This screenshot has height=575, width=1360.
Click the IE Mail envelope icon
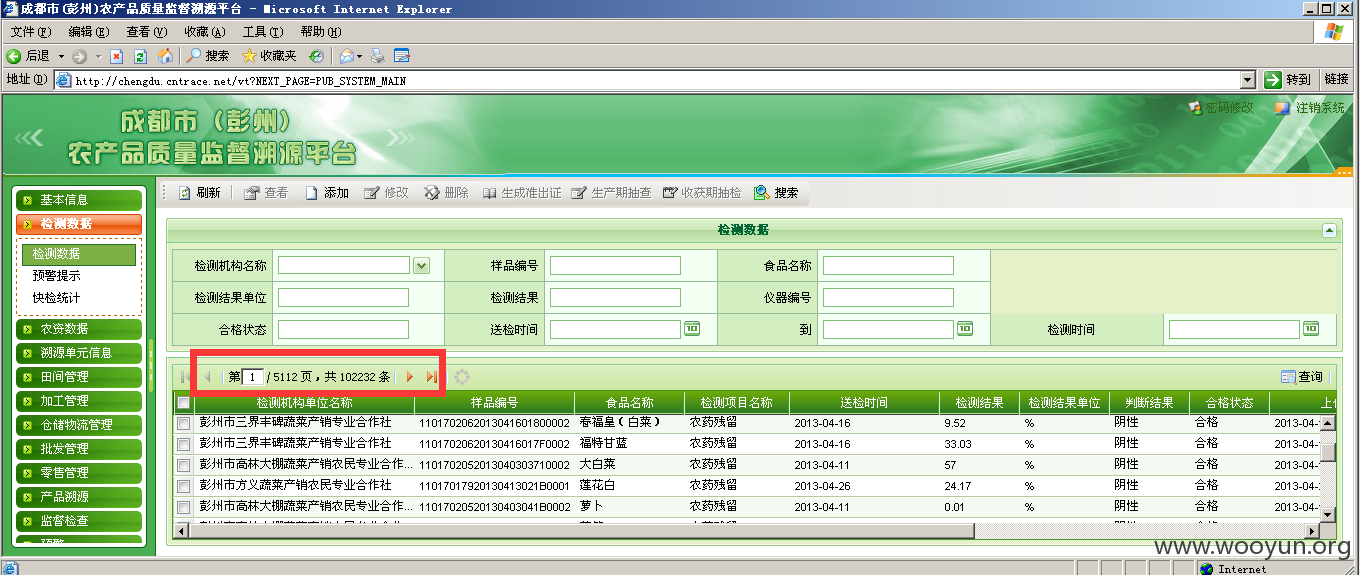click(x=346, y=56)
